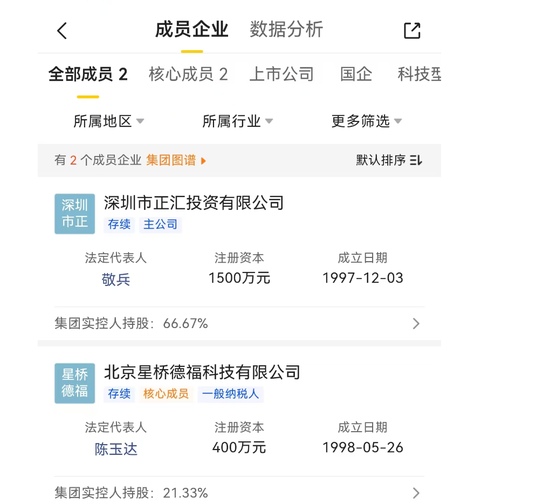550x504 pixels.
Task: Open the 所属行业 filter dropdown
Action: (x=237, y=121)
